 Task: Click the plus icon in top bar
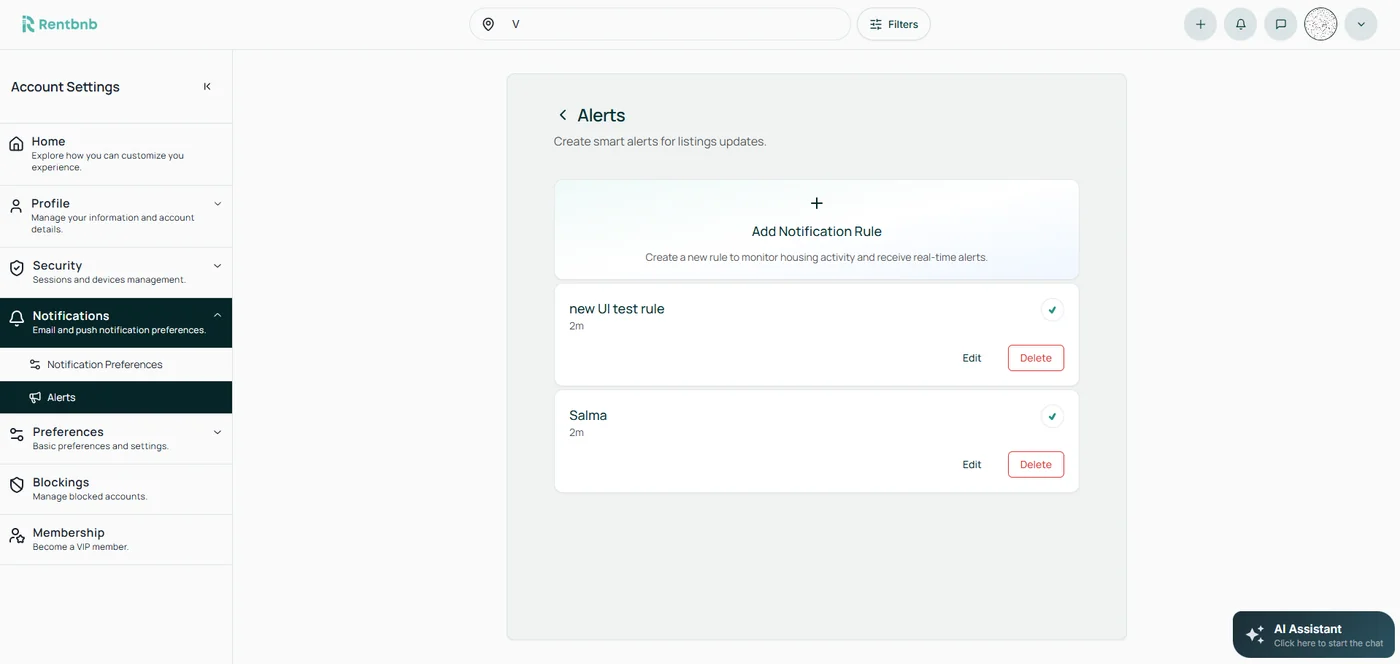click(1200, 24)
